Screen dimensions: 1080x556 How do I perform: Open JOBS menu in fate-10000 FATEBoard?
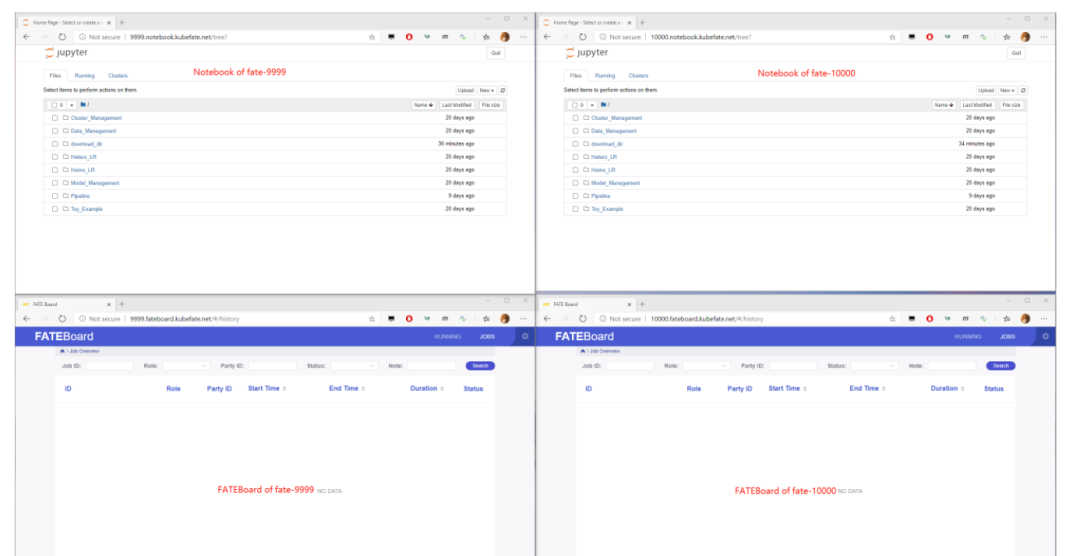coord(1008,337)
